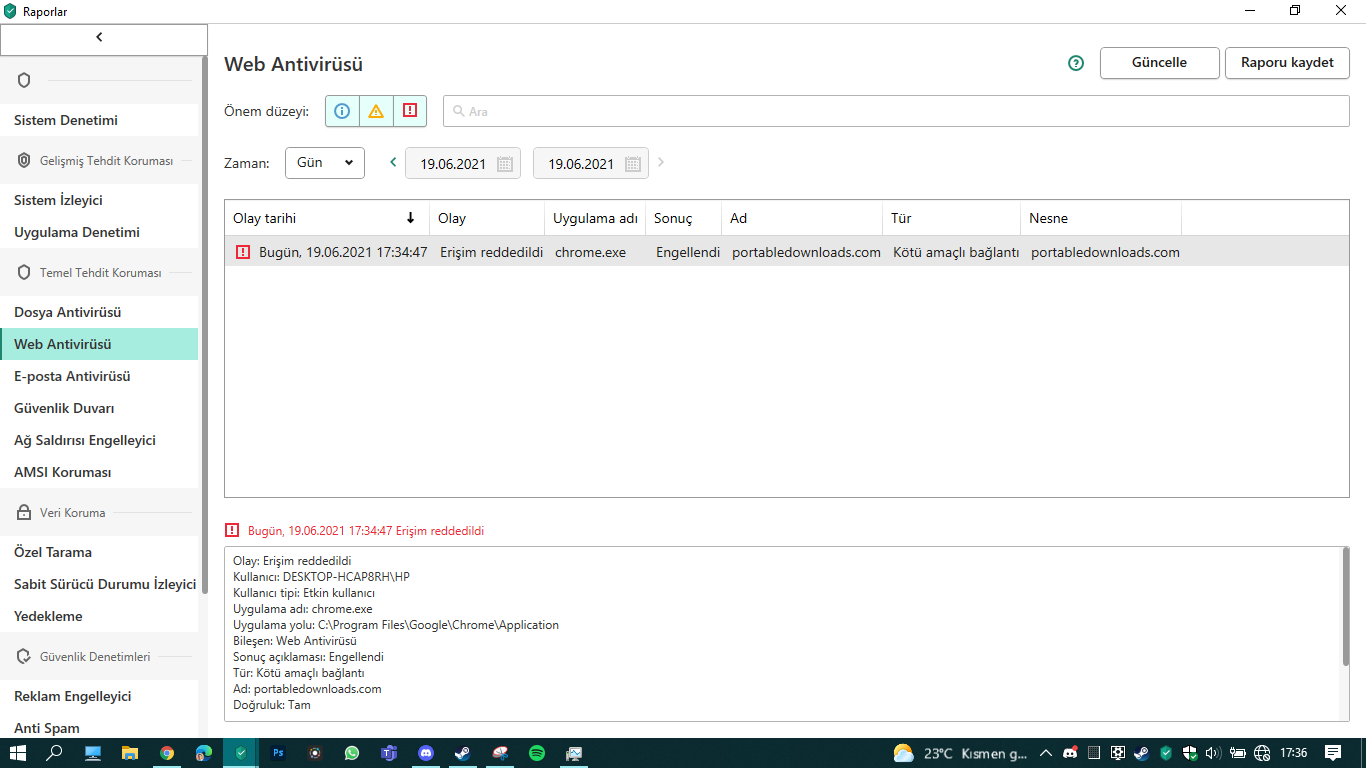The height and width of the screenshot is (768, 1366).
Task: Click the Kullanıcı: DESKTOP-HCAP8RH\HP details line
Action: pyautogui.click(x=321, y=577)
